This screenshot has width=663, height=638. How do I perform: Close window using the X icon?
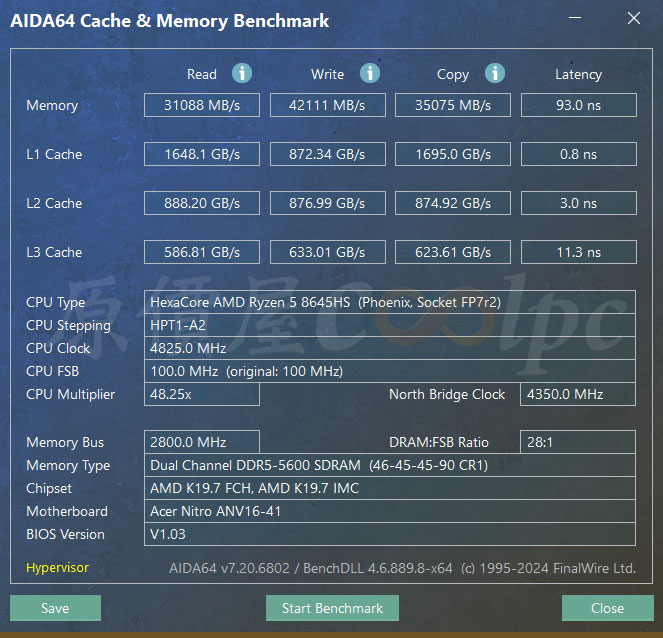click(633, 18)
